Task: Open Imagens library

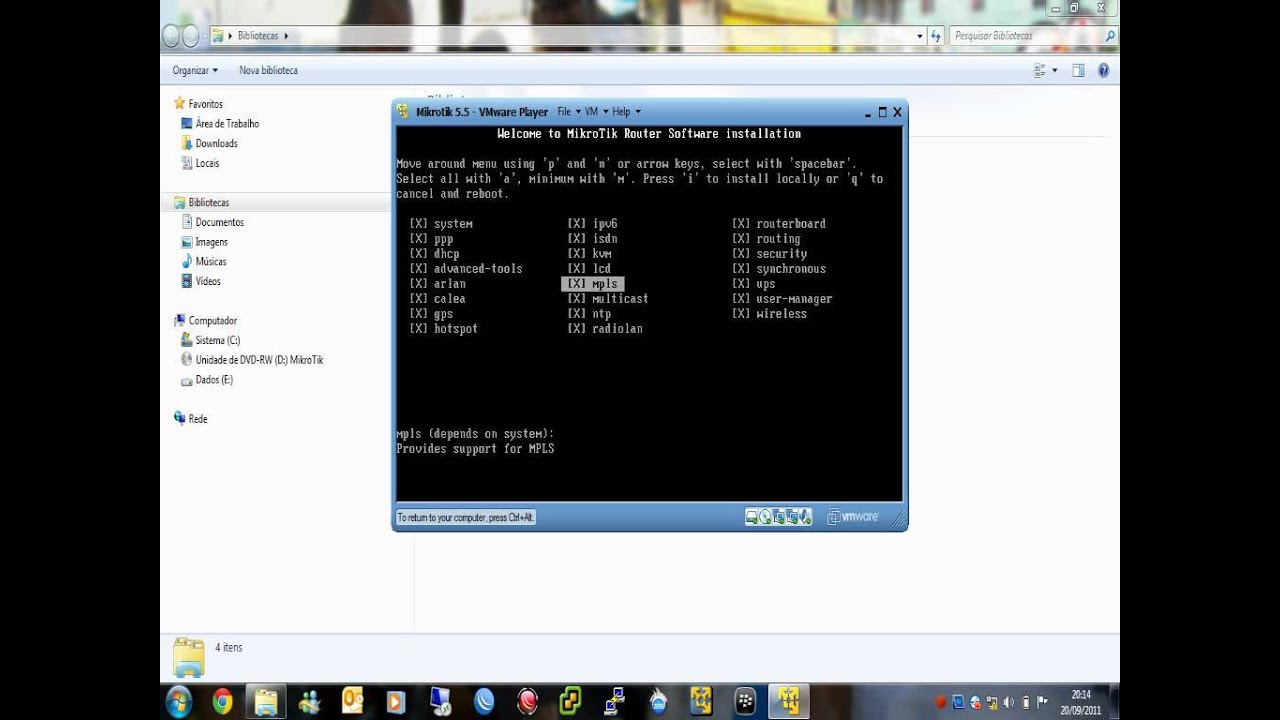Action: [x=212, y=242]
